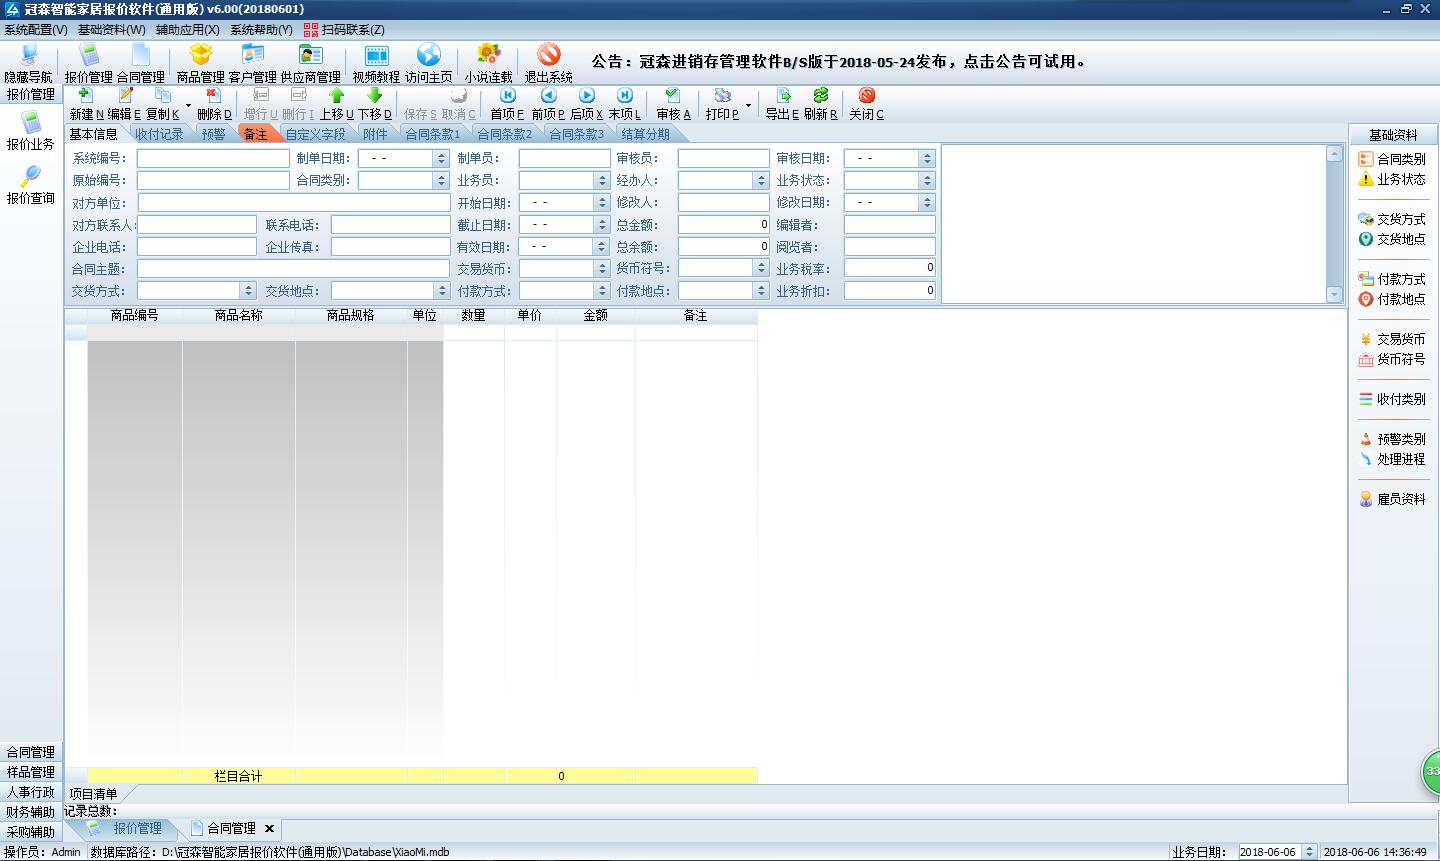The height and width of the screenshot is (861, 1440).
Task: Move the row up with 上移
Action: (336, 104)
